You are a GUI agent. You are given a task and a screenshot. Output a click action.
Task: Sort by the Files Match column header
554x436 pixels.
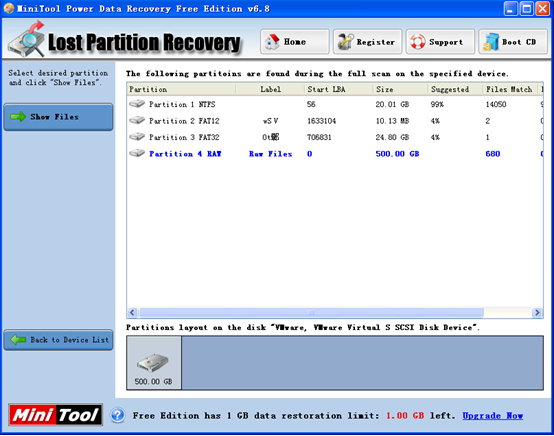pos(510,89)
